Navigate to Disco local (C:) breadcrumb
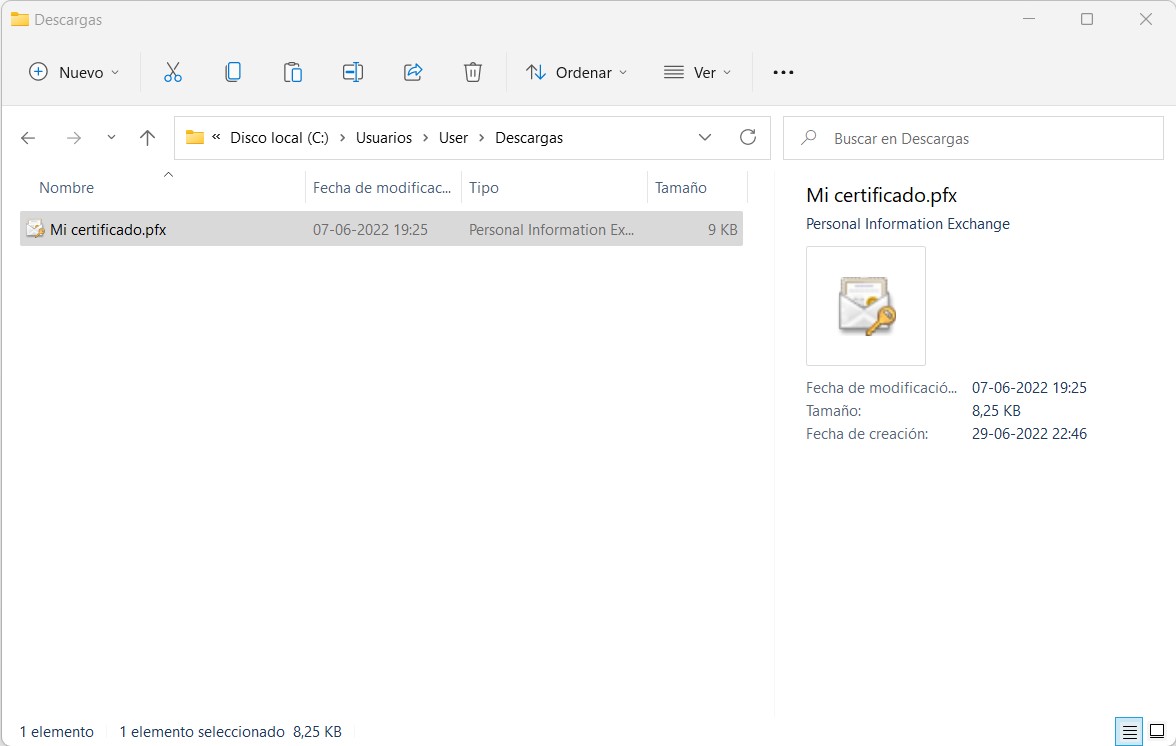Screen dimensions: 1176x746 [x=279, y=138]
